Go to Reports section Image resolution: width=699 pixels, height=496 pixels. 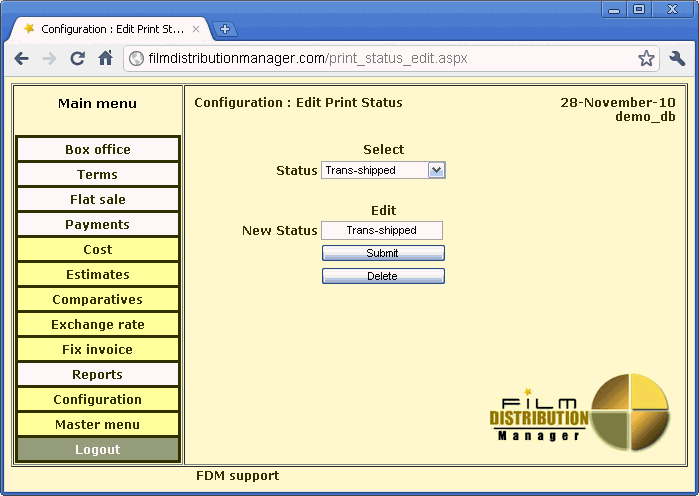[98, 375]
